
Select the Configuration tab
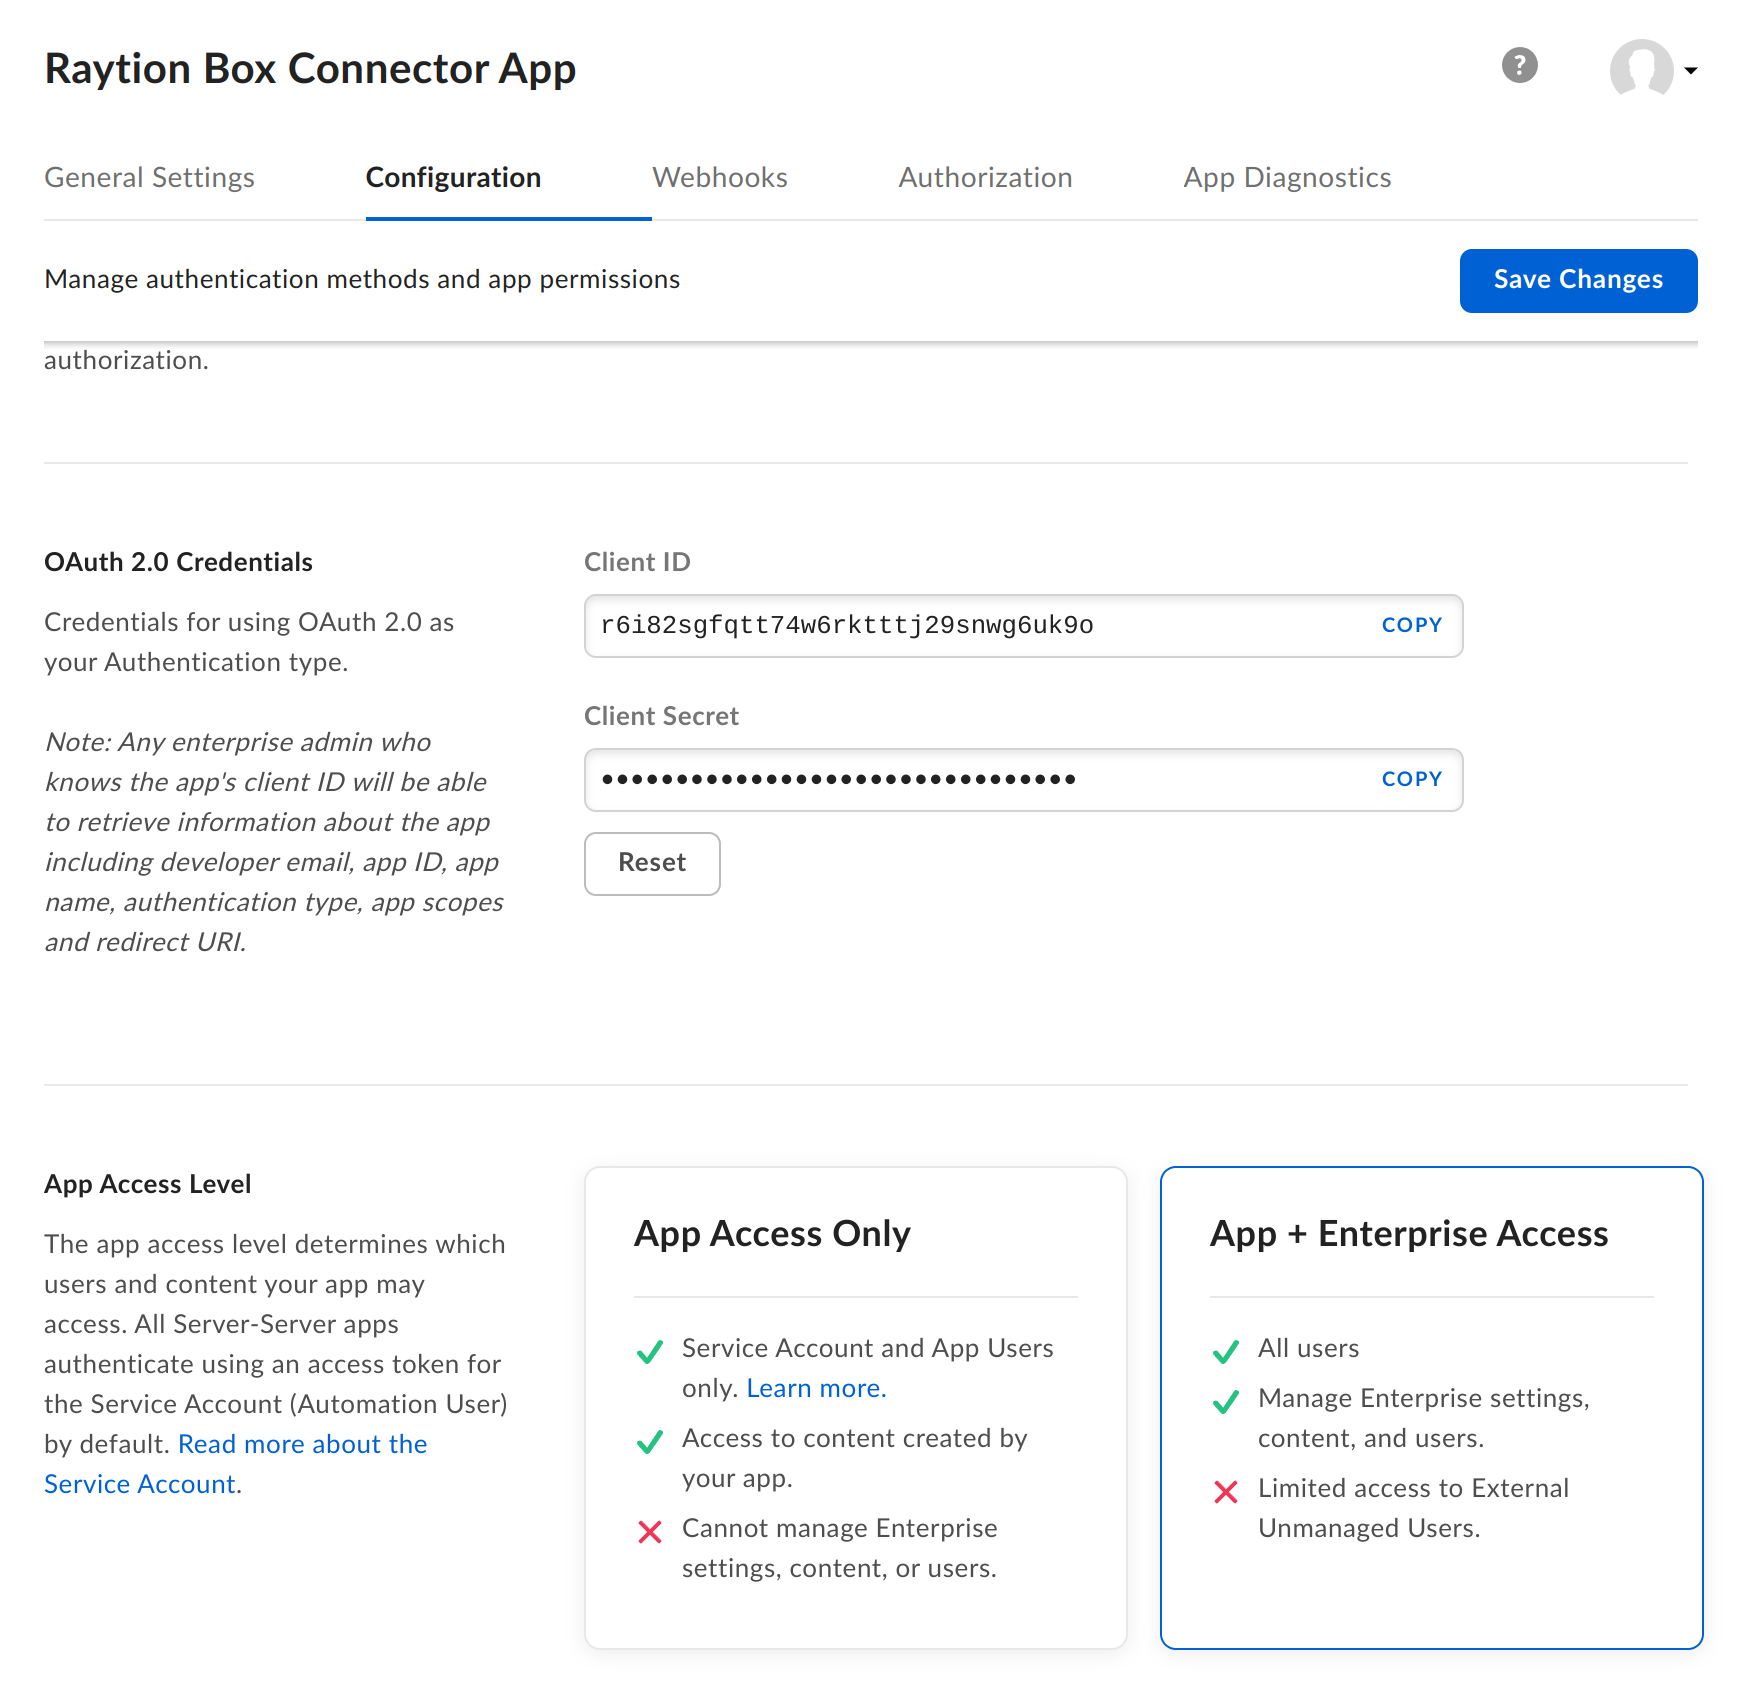[453, 178]
